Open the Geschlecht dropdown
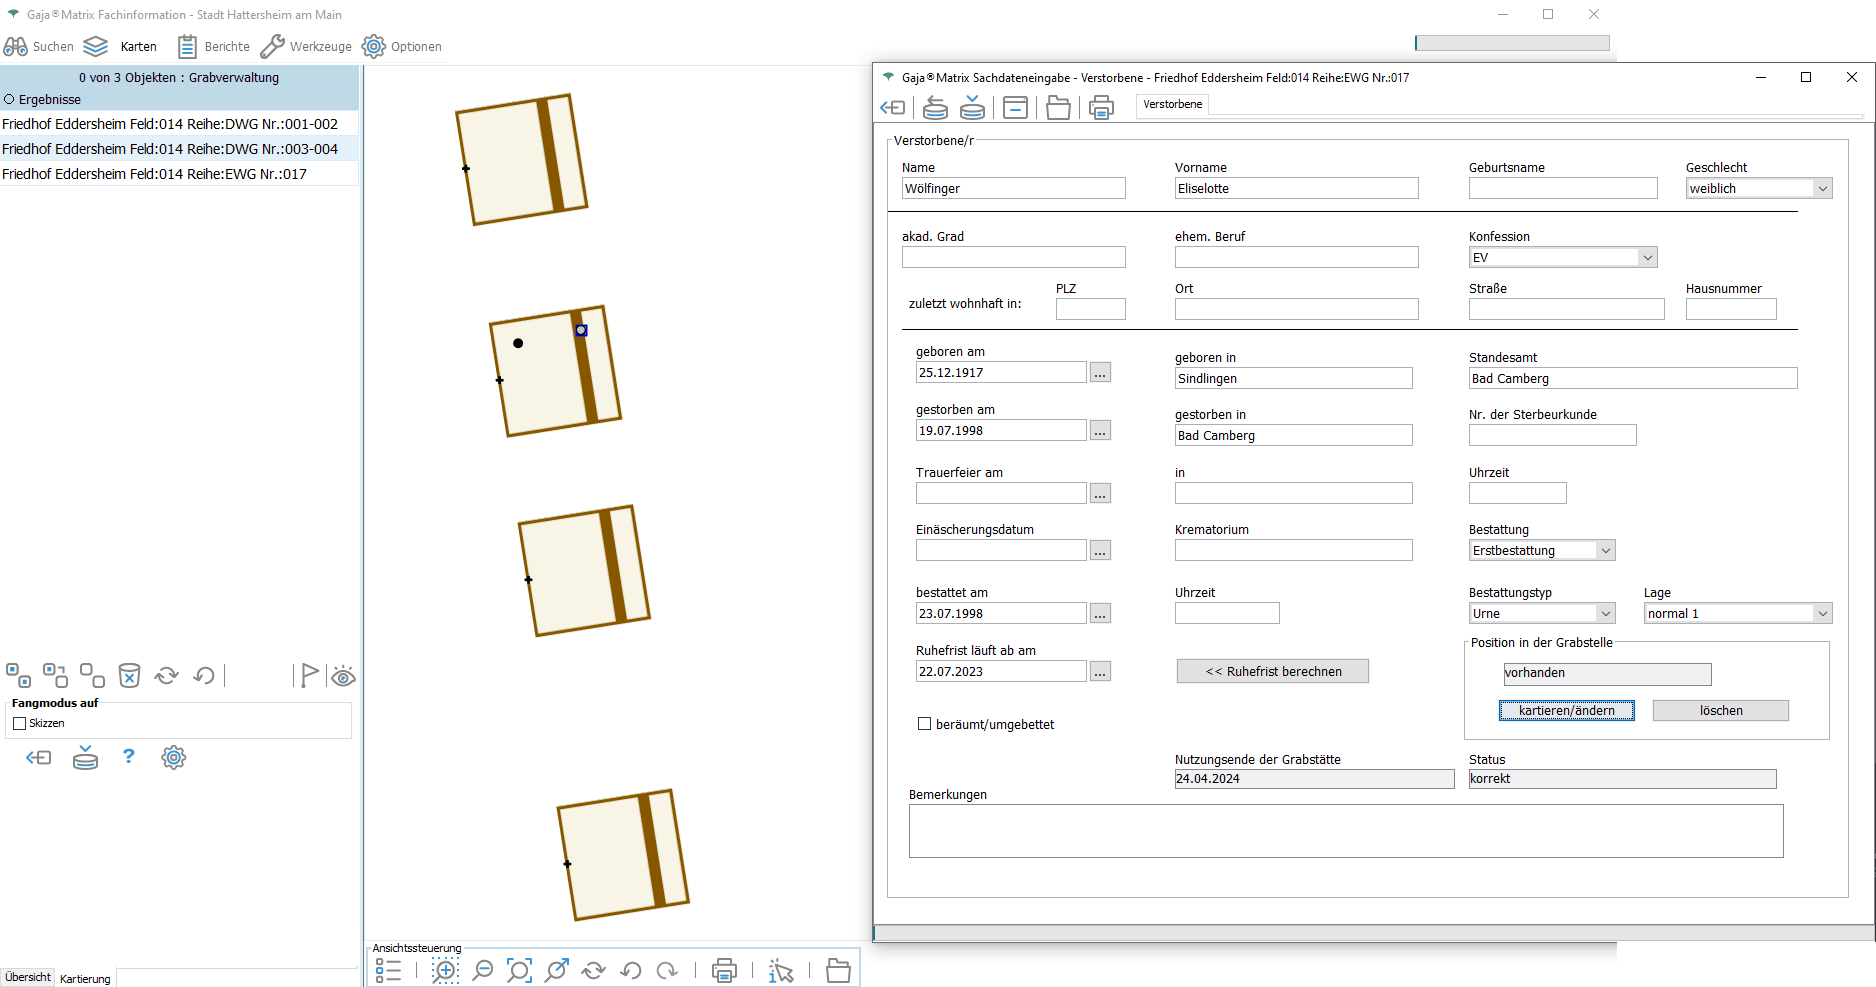 click(1822, 188)
